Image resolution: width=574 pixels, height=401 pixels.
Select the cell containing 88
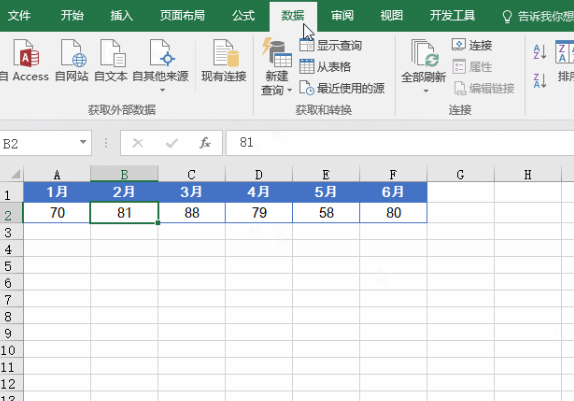point(191,212)
